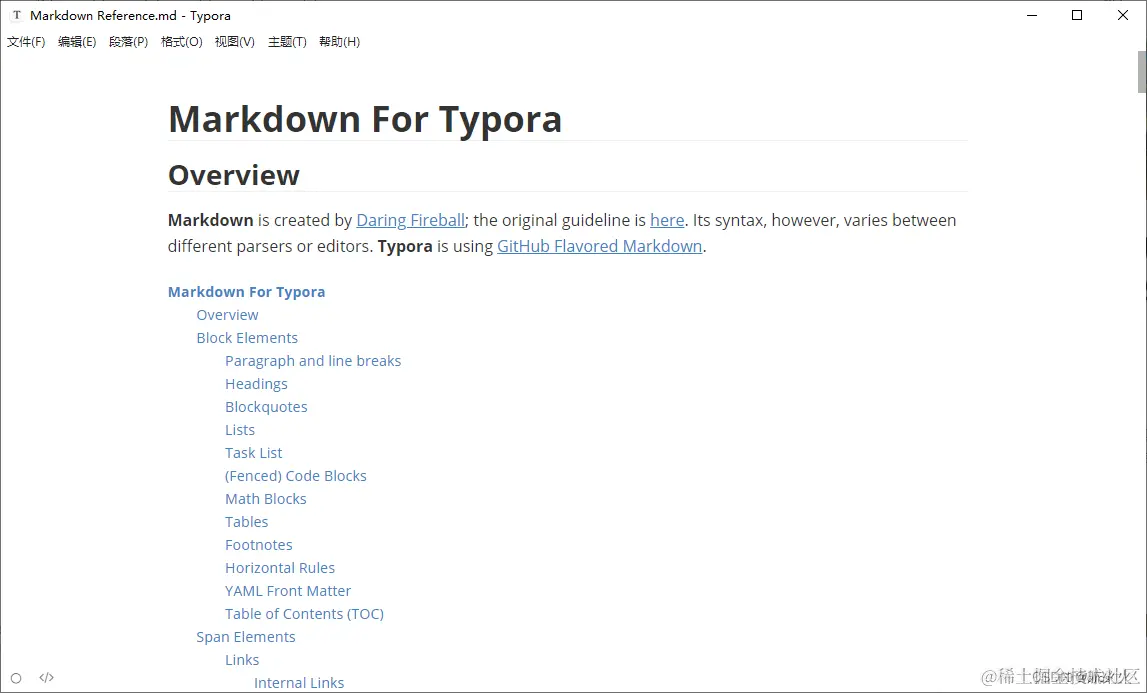Image resolution: width=1147 pixels, height=693 pixels.
Task: Place cursor in the Overview heading
Action: click(234, 176)
